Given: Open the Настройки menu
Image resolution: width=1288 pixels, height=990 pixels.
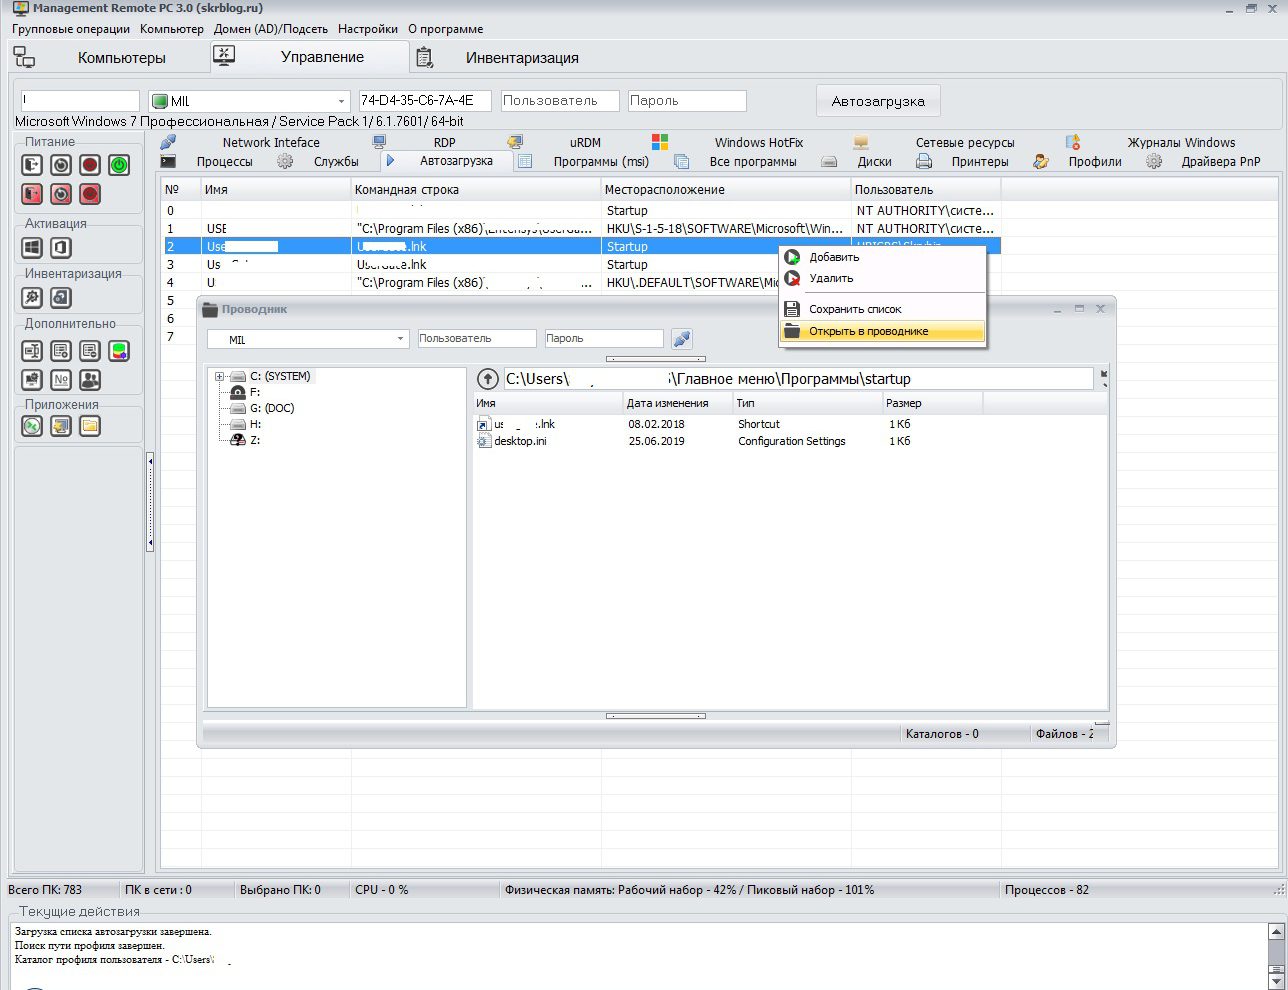Looking at the screenshot, I should pyautogui.click(x=368, y=29).
